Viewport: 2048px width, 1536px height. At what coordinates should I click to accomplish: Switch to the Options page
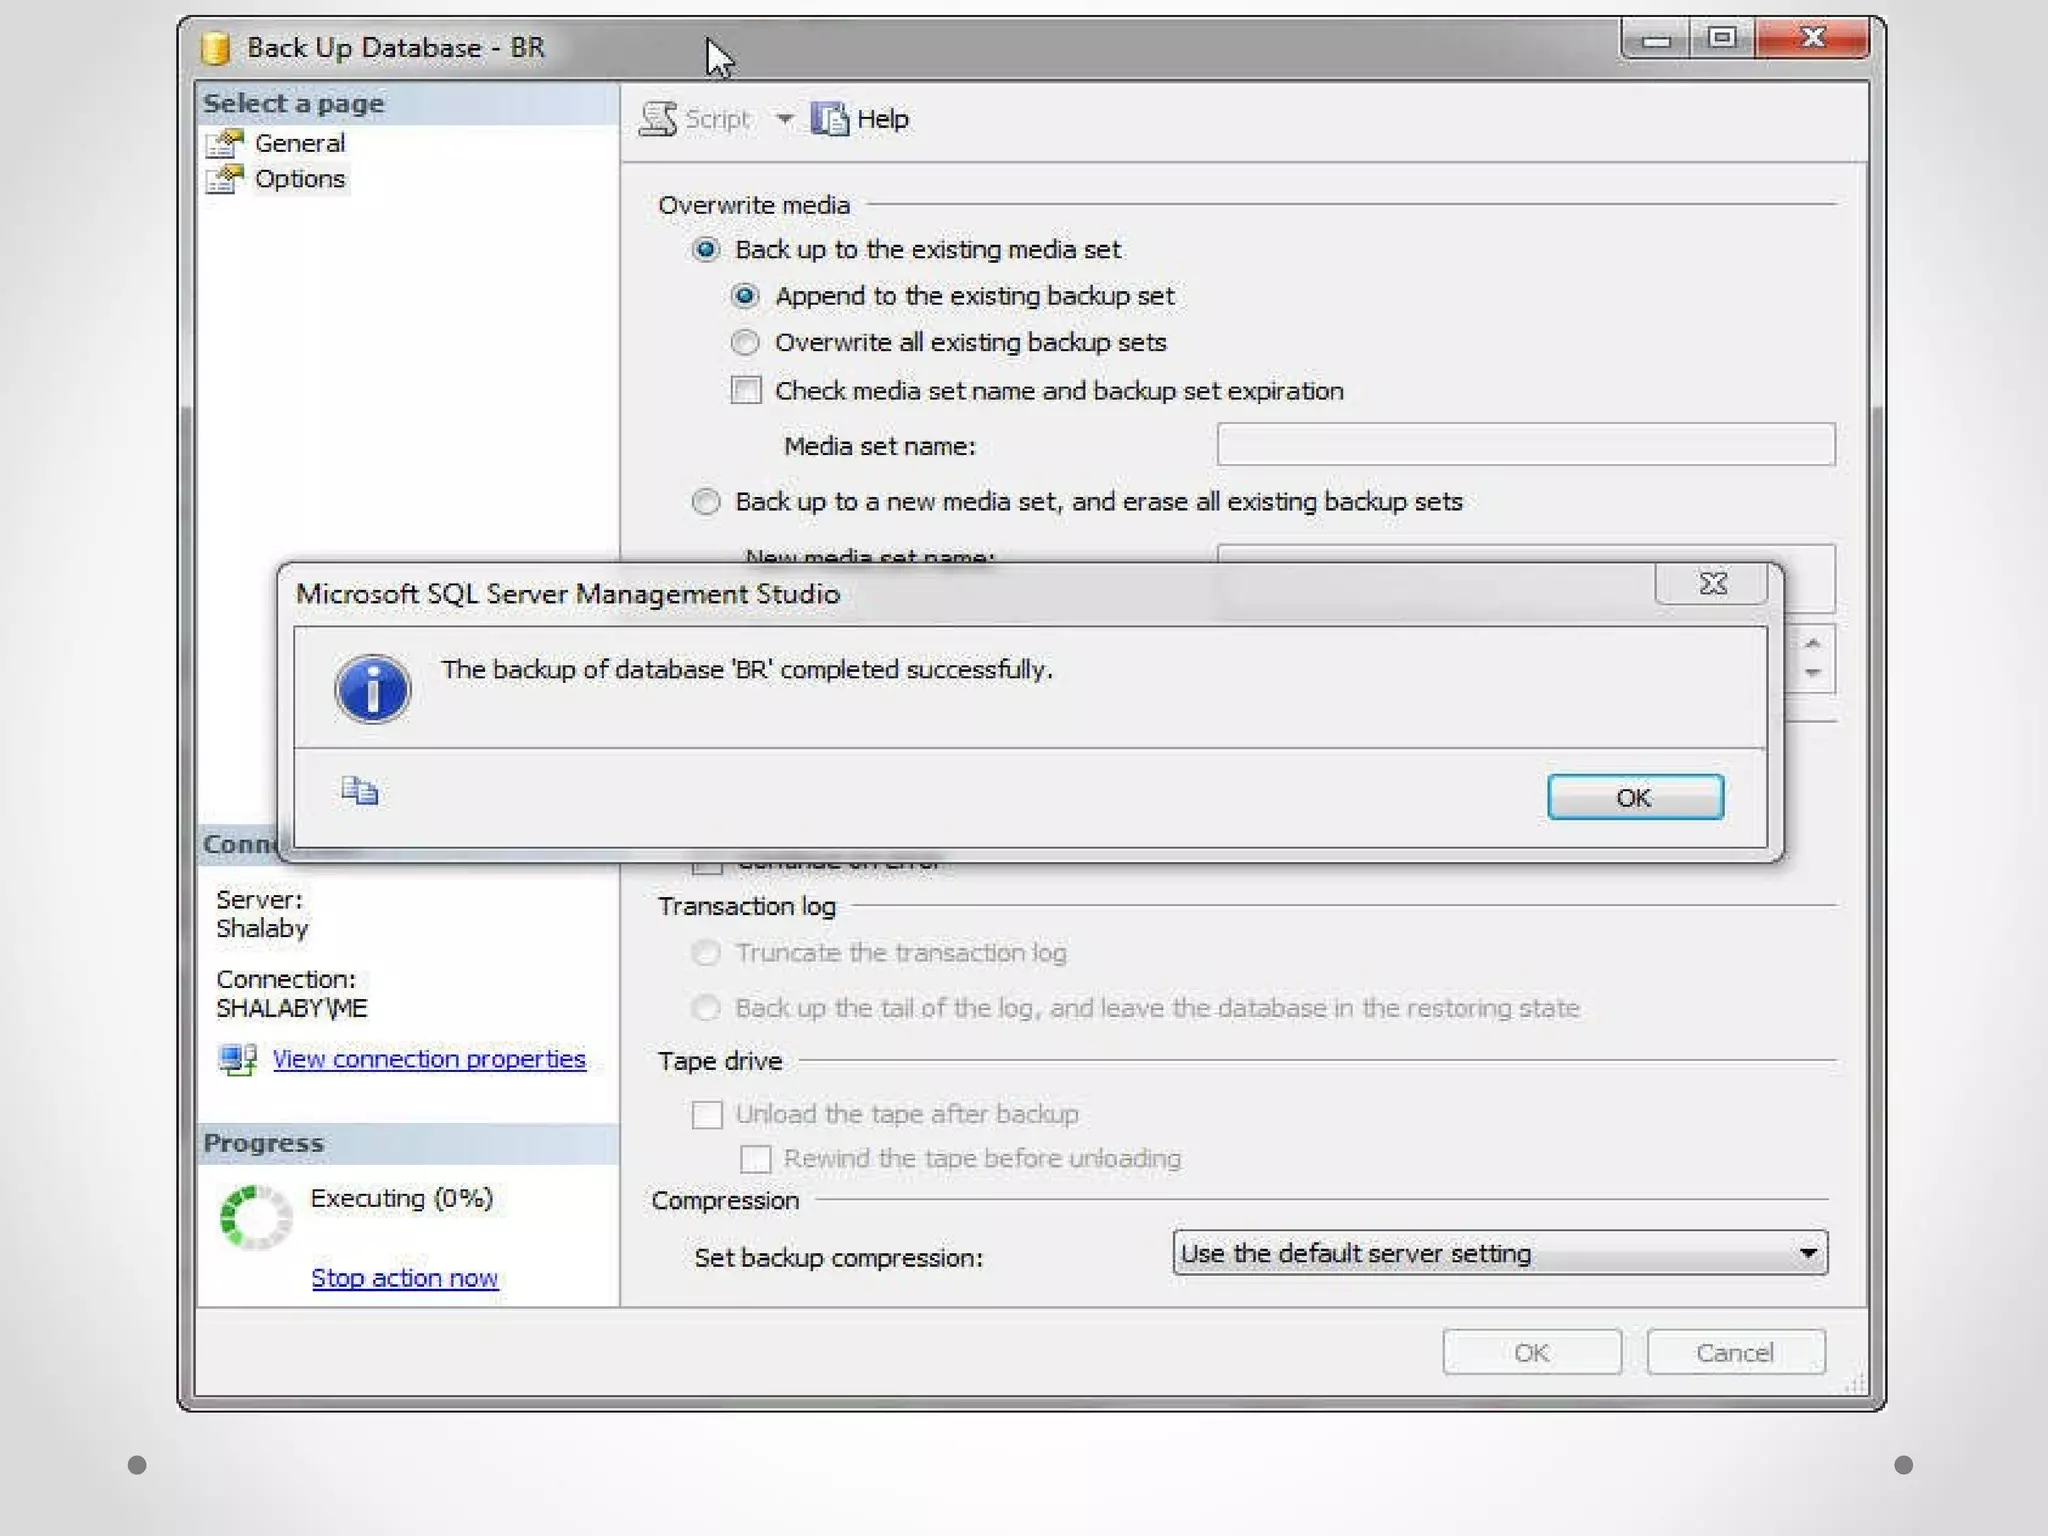[299, 180]
